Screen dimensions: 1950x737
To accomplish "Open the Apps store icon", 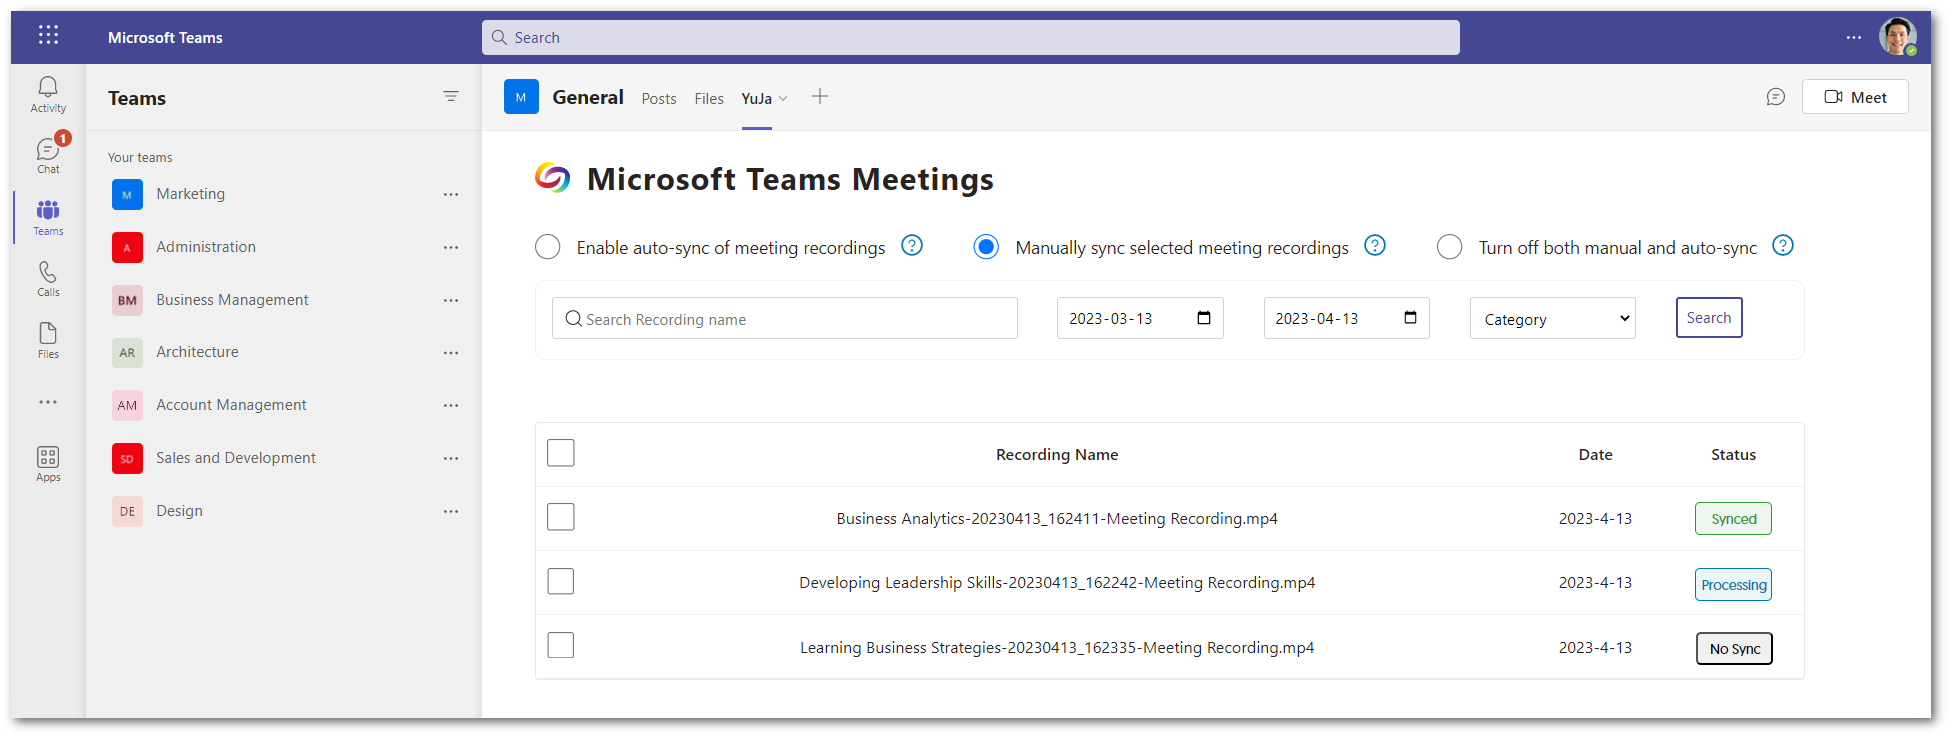I will [x=48, y=464].
